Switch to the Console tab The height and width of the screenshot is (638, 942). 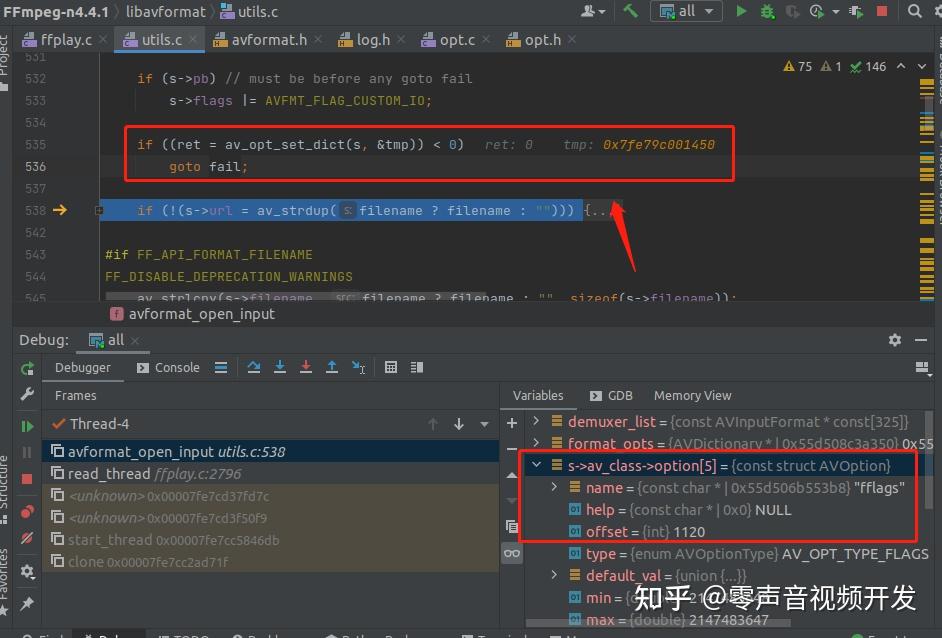(x=168, y=368)
